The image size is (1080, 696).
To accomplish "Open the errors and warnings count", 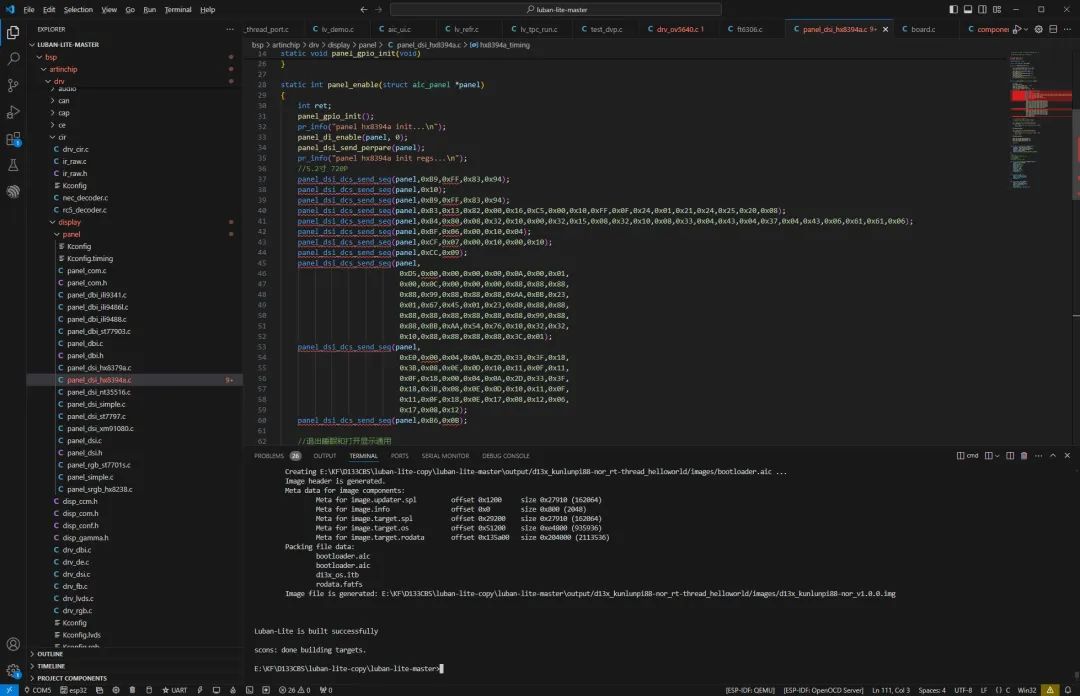I will (295, 690).
